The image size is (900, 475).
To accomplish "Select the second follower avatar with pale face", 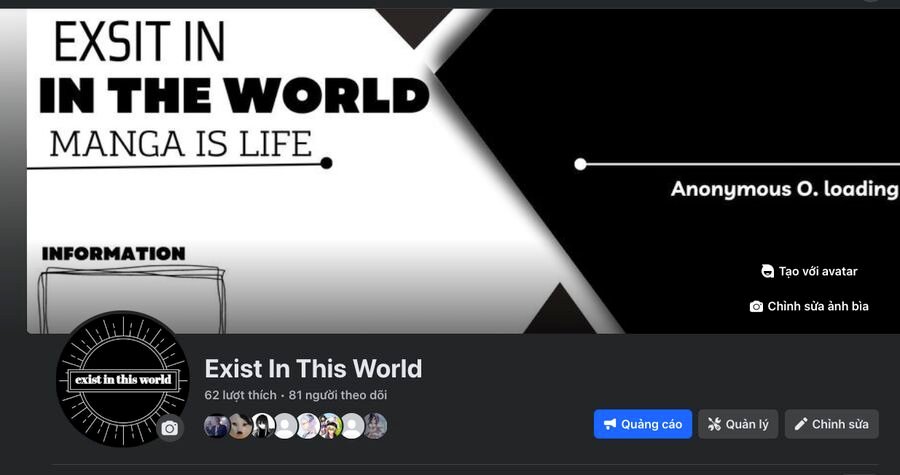I will click(x=240, y=426).
